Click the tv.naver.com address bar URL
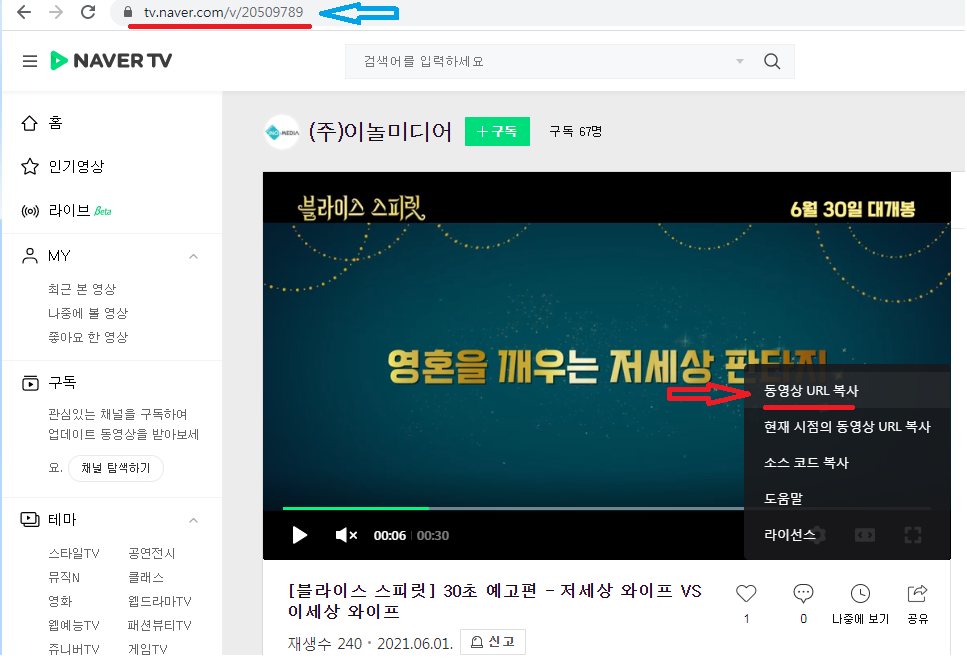967x665 pixels. click(x=223, y=12)
